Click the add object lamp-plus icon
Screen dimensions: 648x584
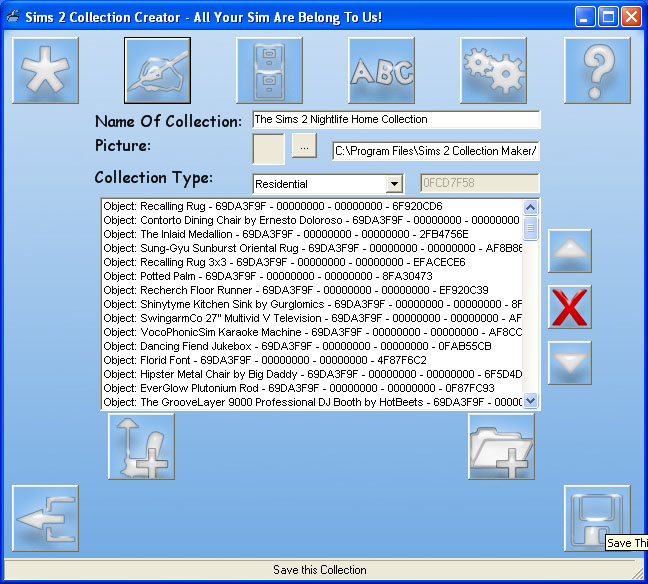141,447
